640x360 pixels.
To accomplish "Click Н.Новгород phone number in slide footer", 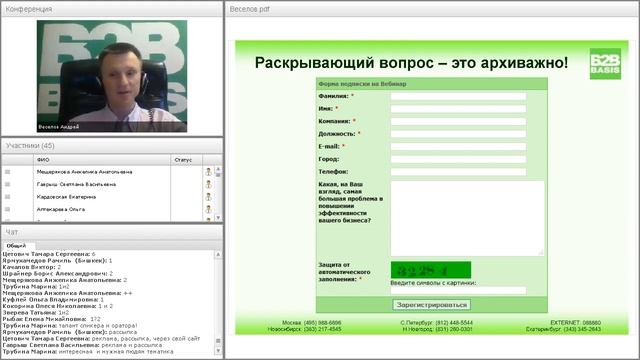I will tap(438, 329).
